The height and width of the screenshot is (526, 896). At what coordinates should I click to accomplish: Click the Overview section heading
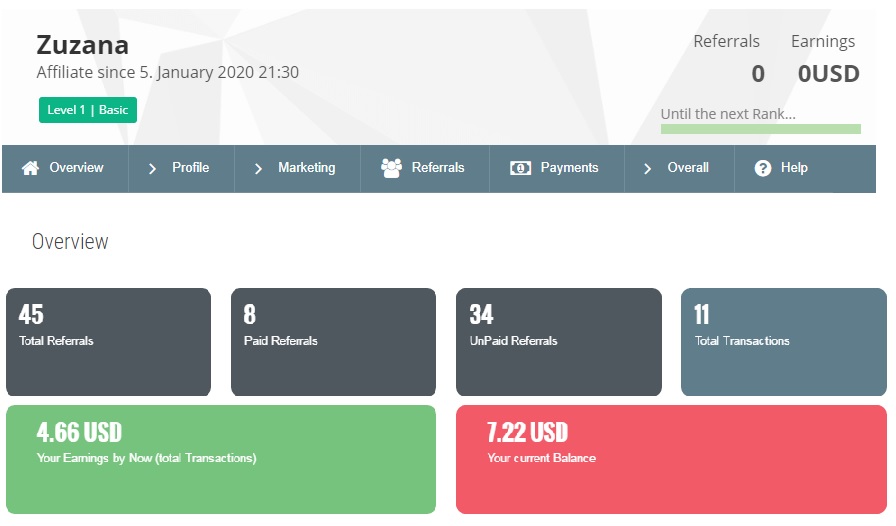click(x=70, y=242)
